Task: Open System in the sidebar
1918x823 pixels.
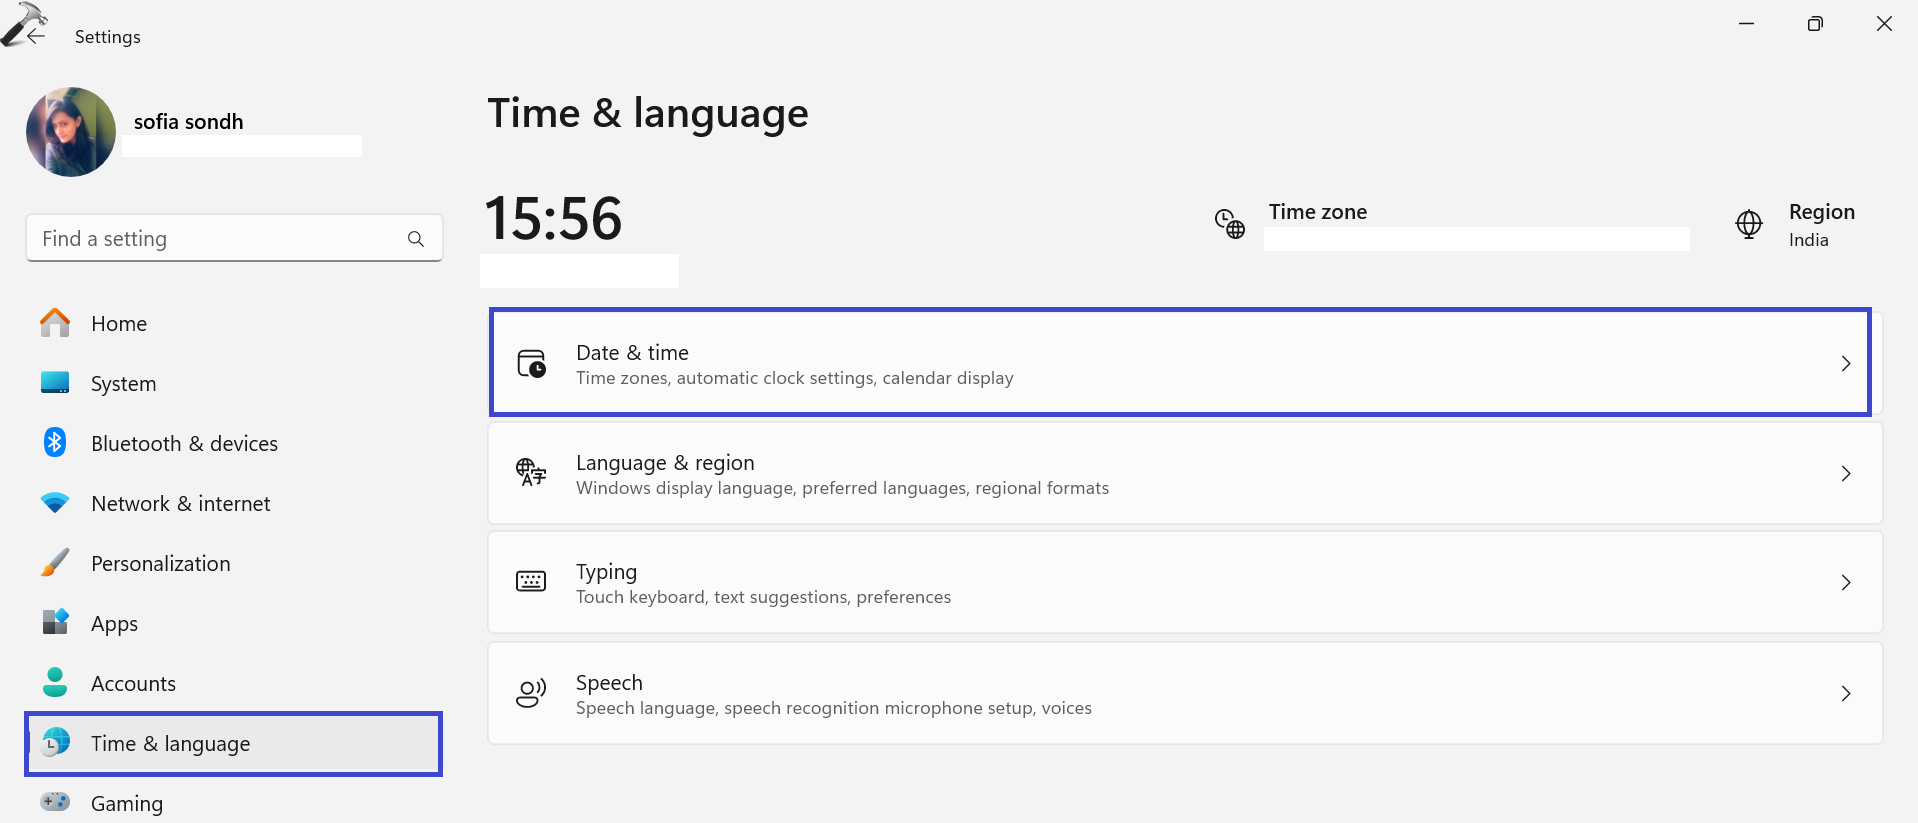Action: click(123, 384)
